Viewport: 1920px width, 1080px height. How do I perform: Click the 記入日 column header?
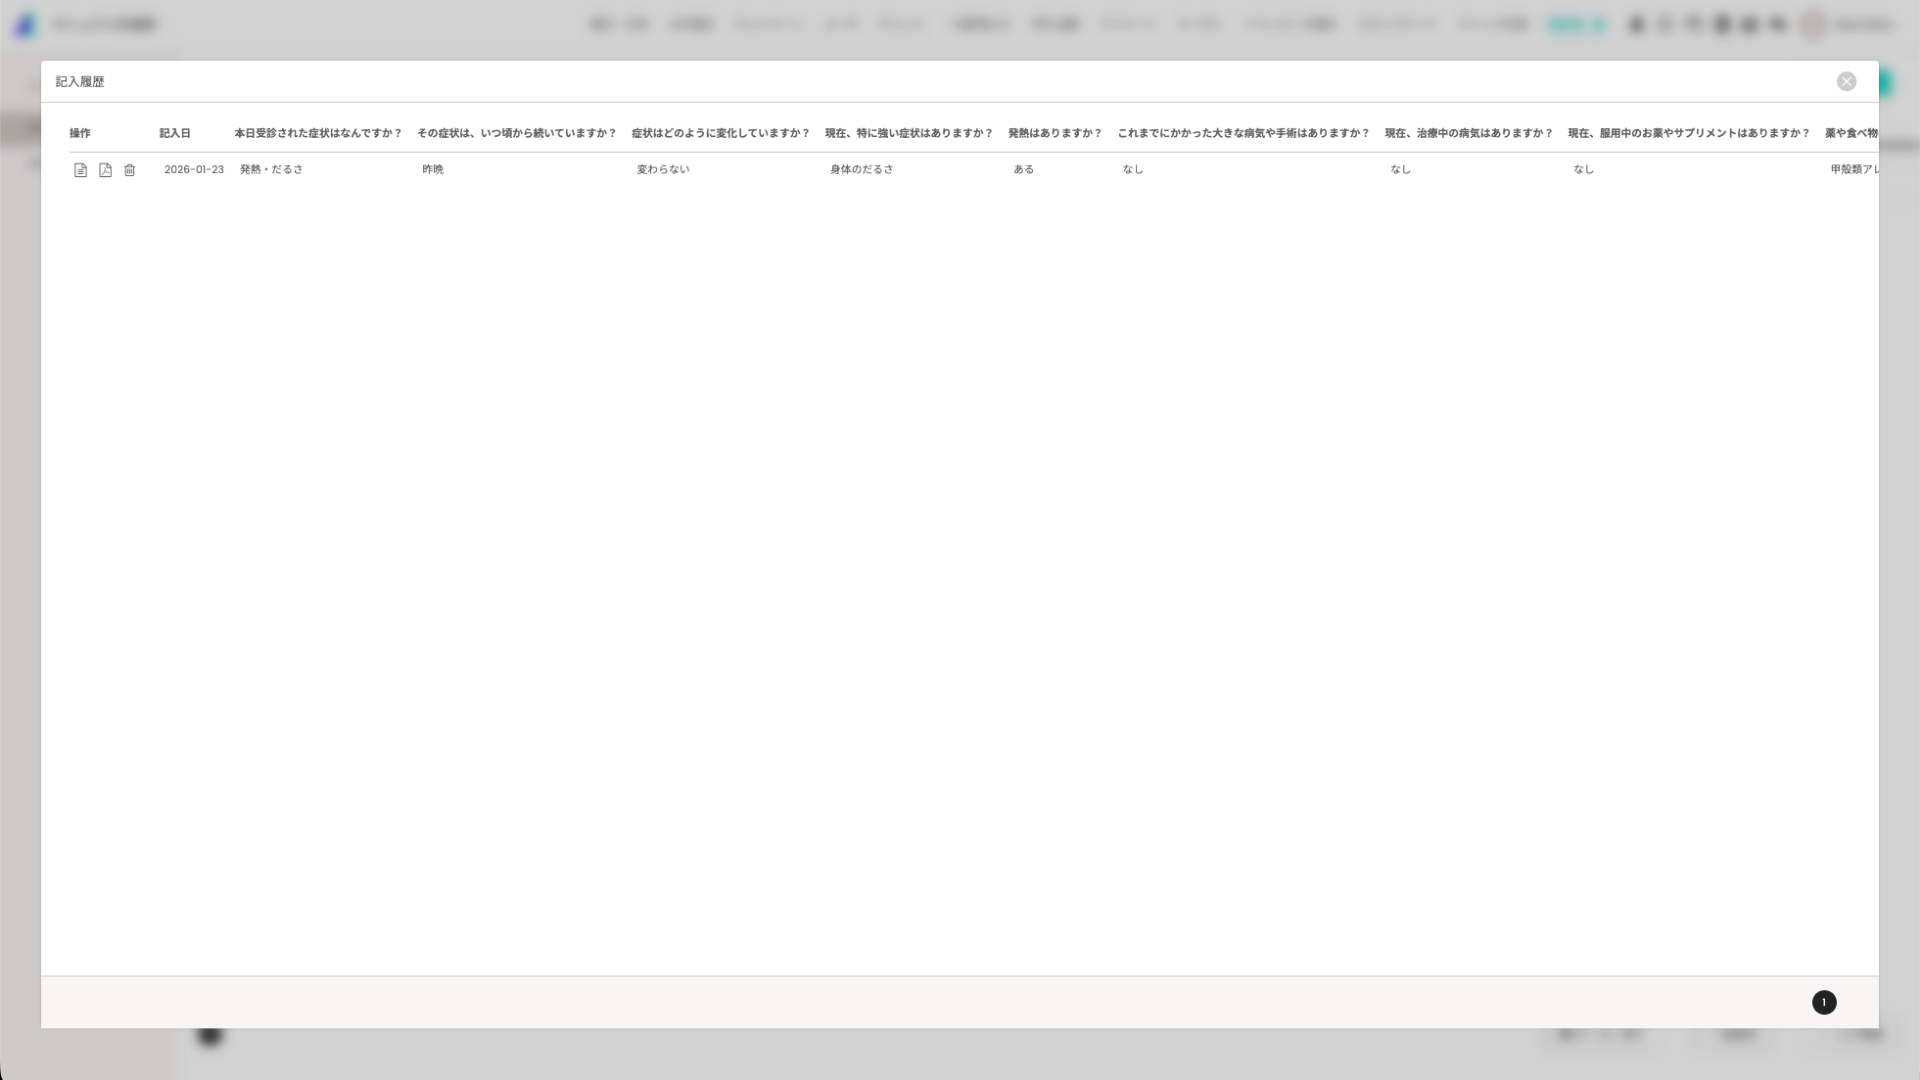pyautogui.click(x=174, y=133)
